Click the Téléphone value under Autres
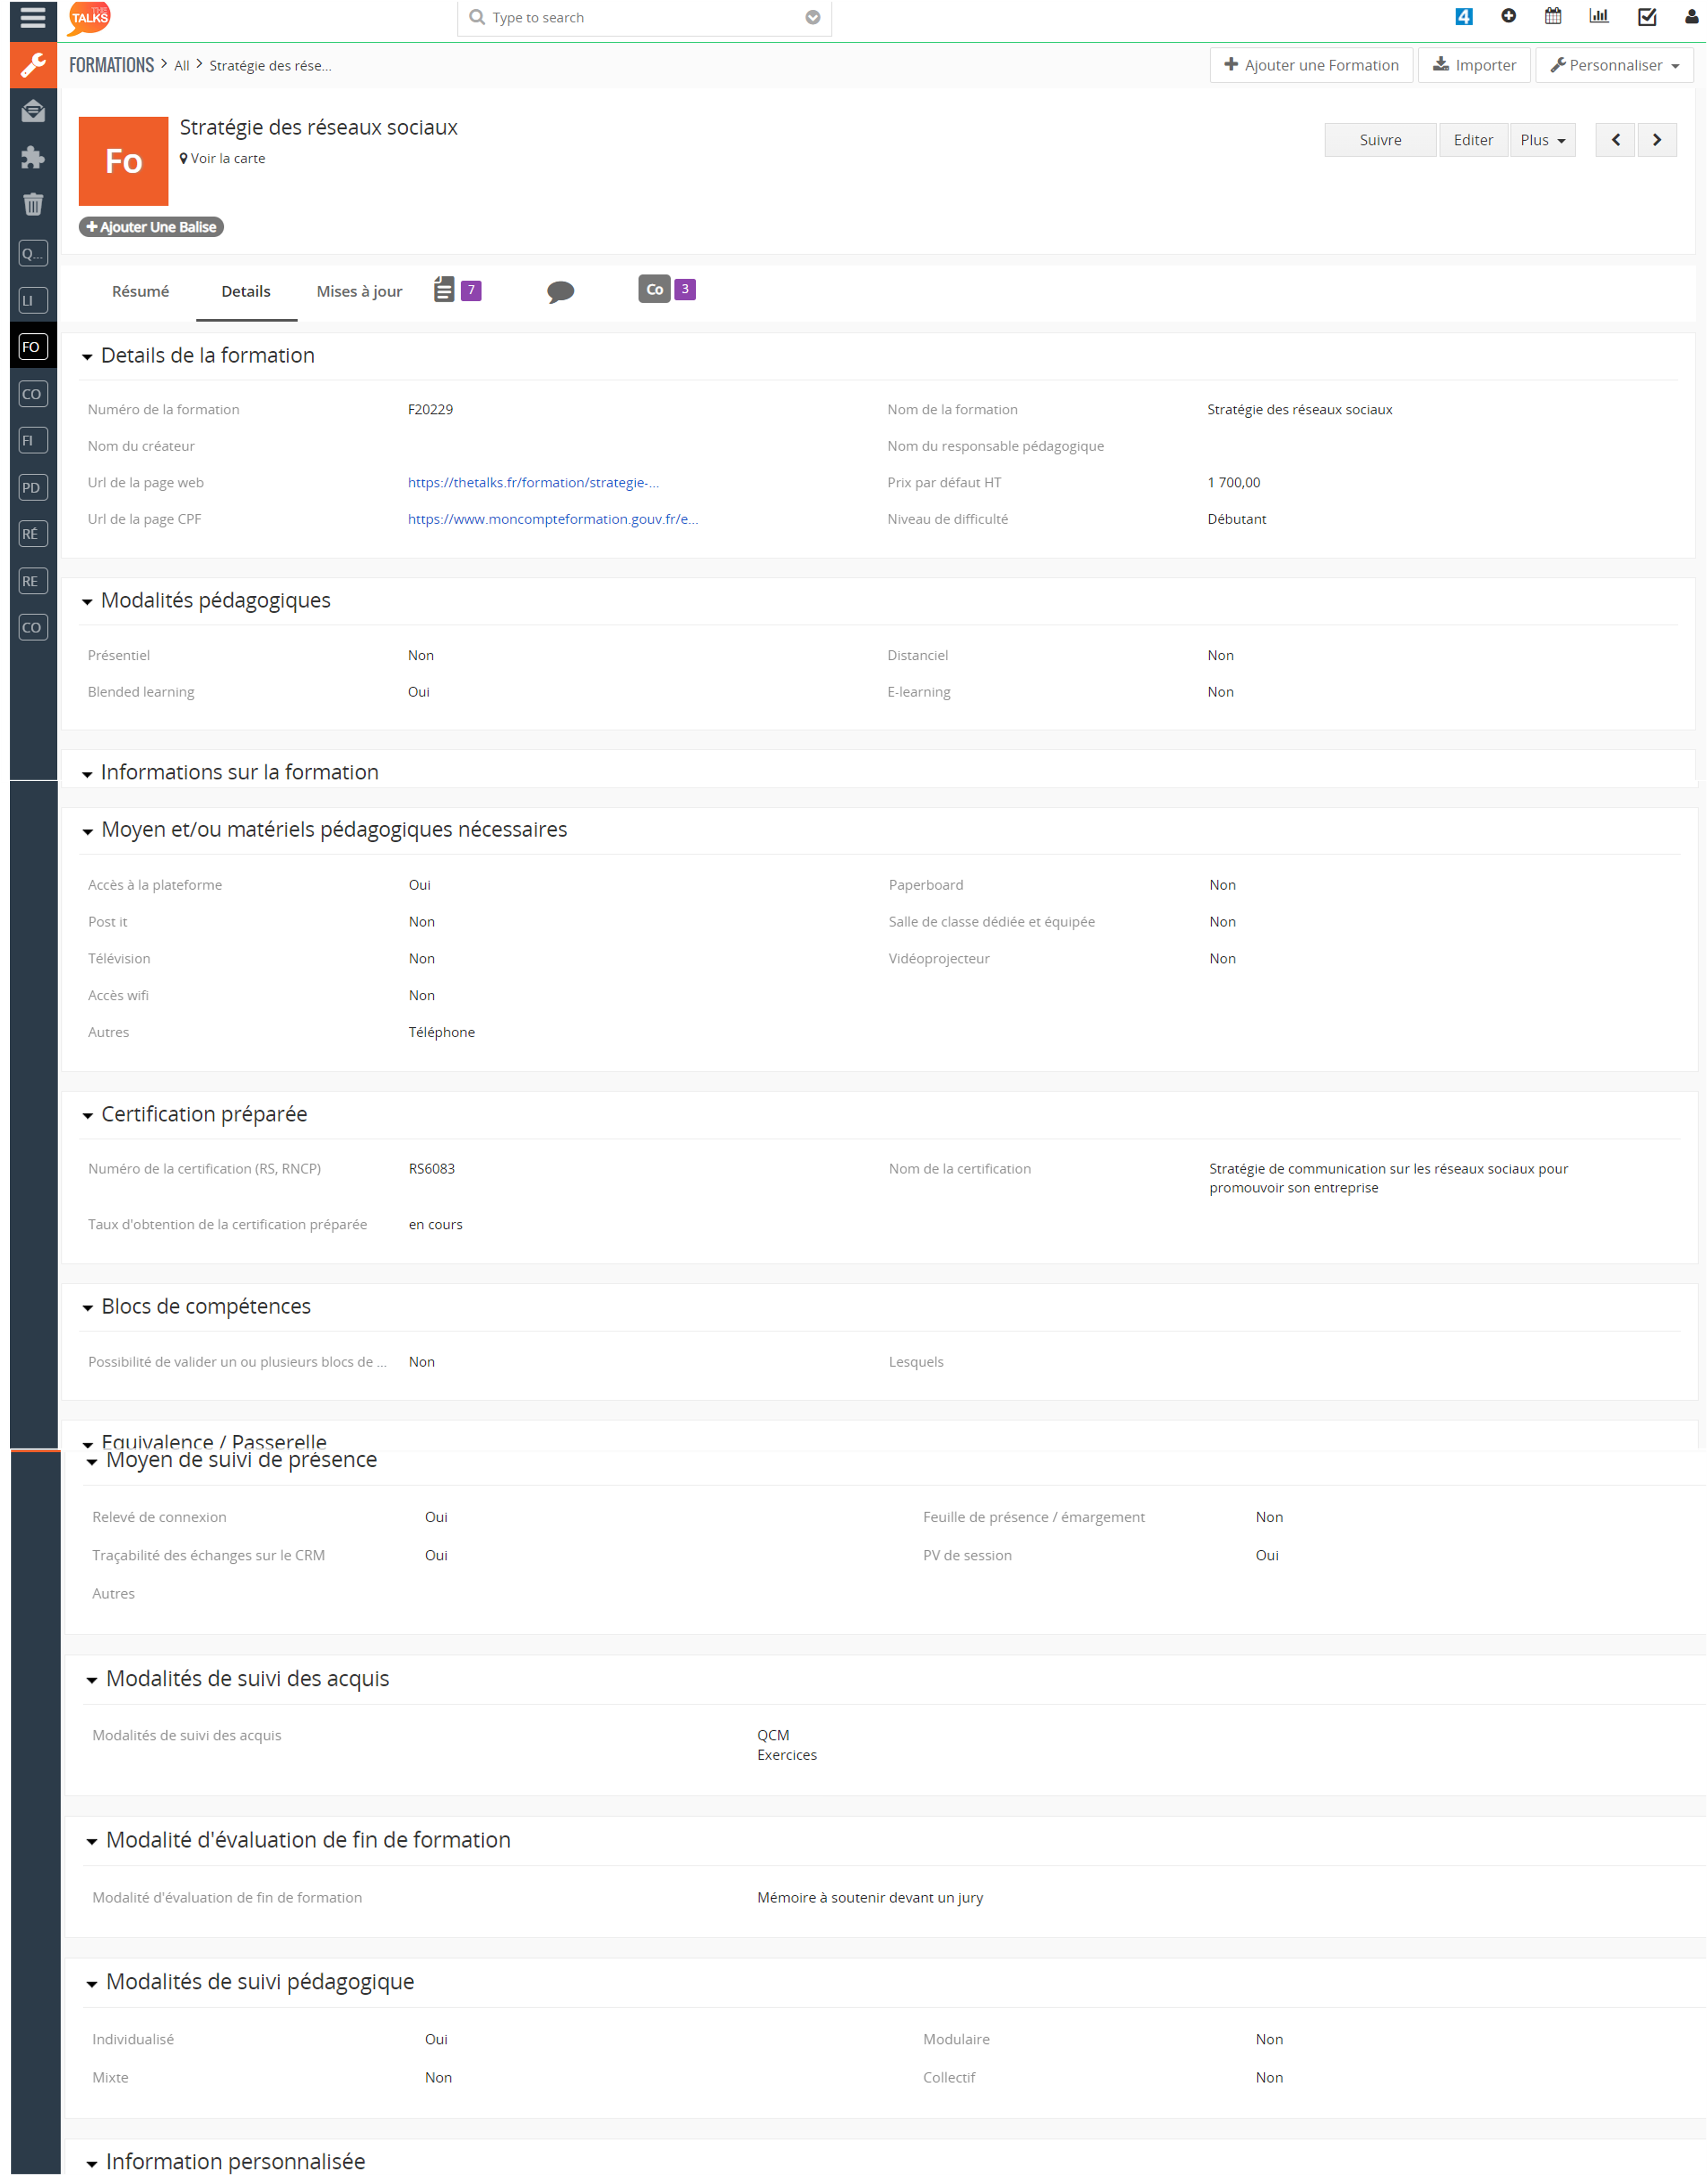1708x2176 pixels. (x=441, y=1032)
